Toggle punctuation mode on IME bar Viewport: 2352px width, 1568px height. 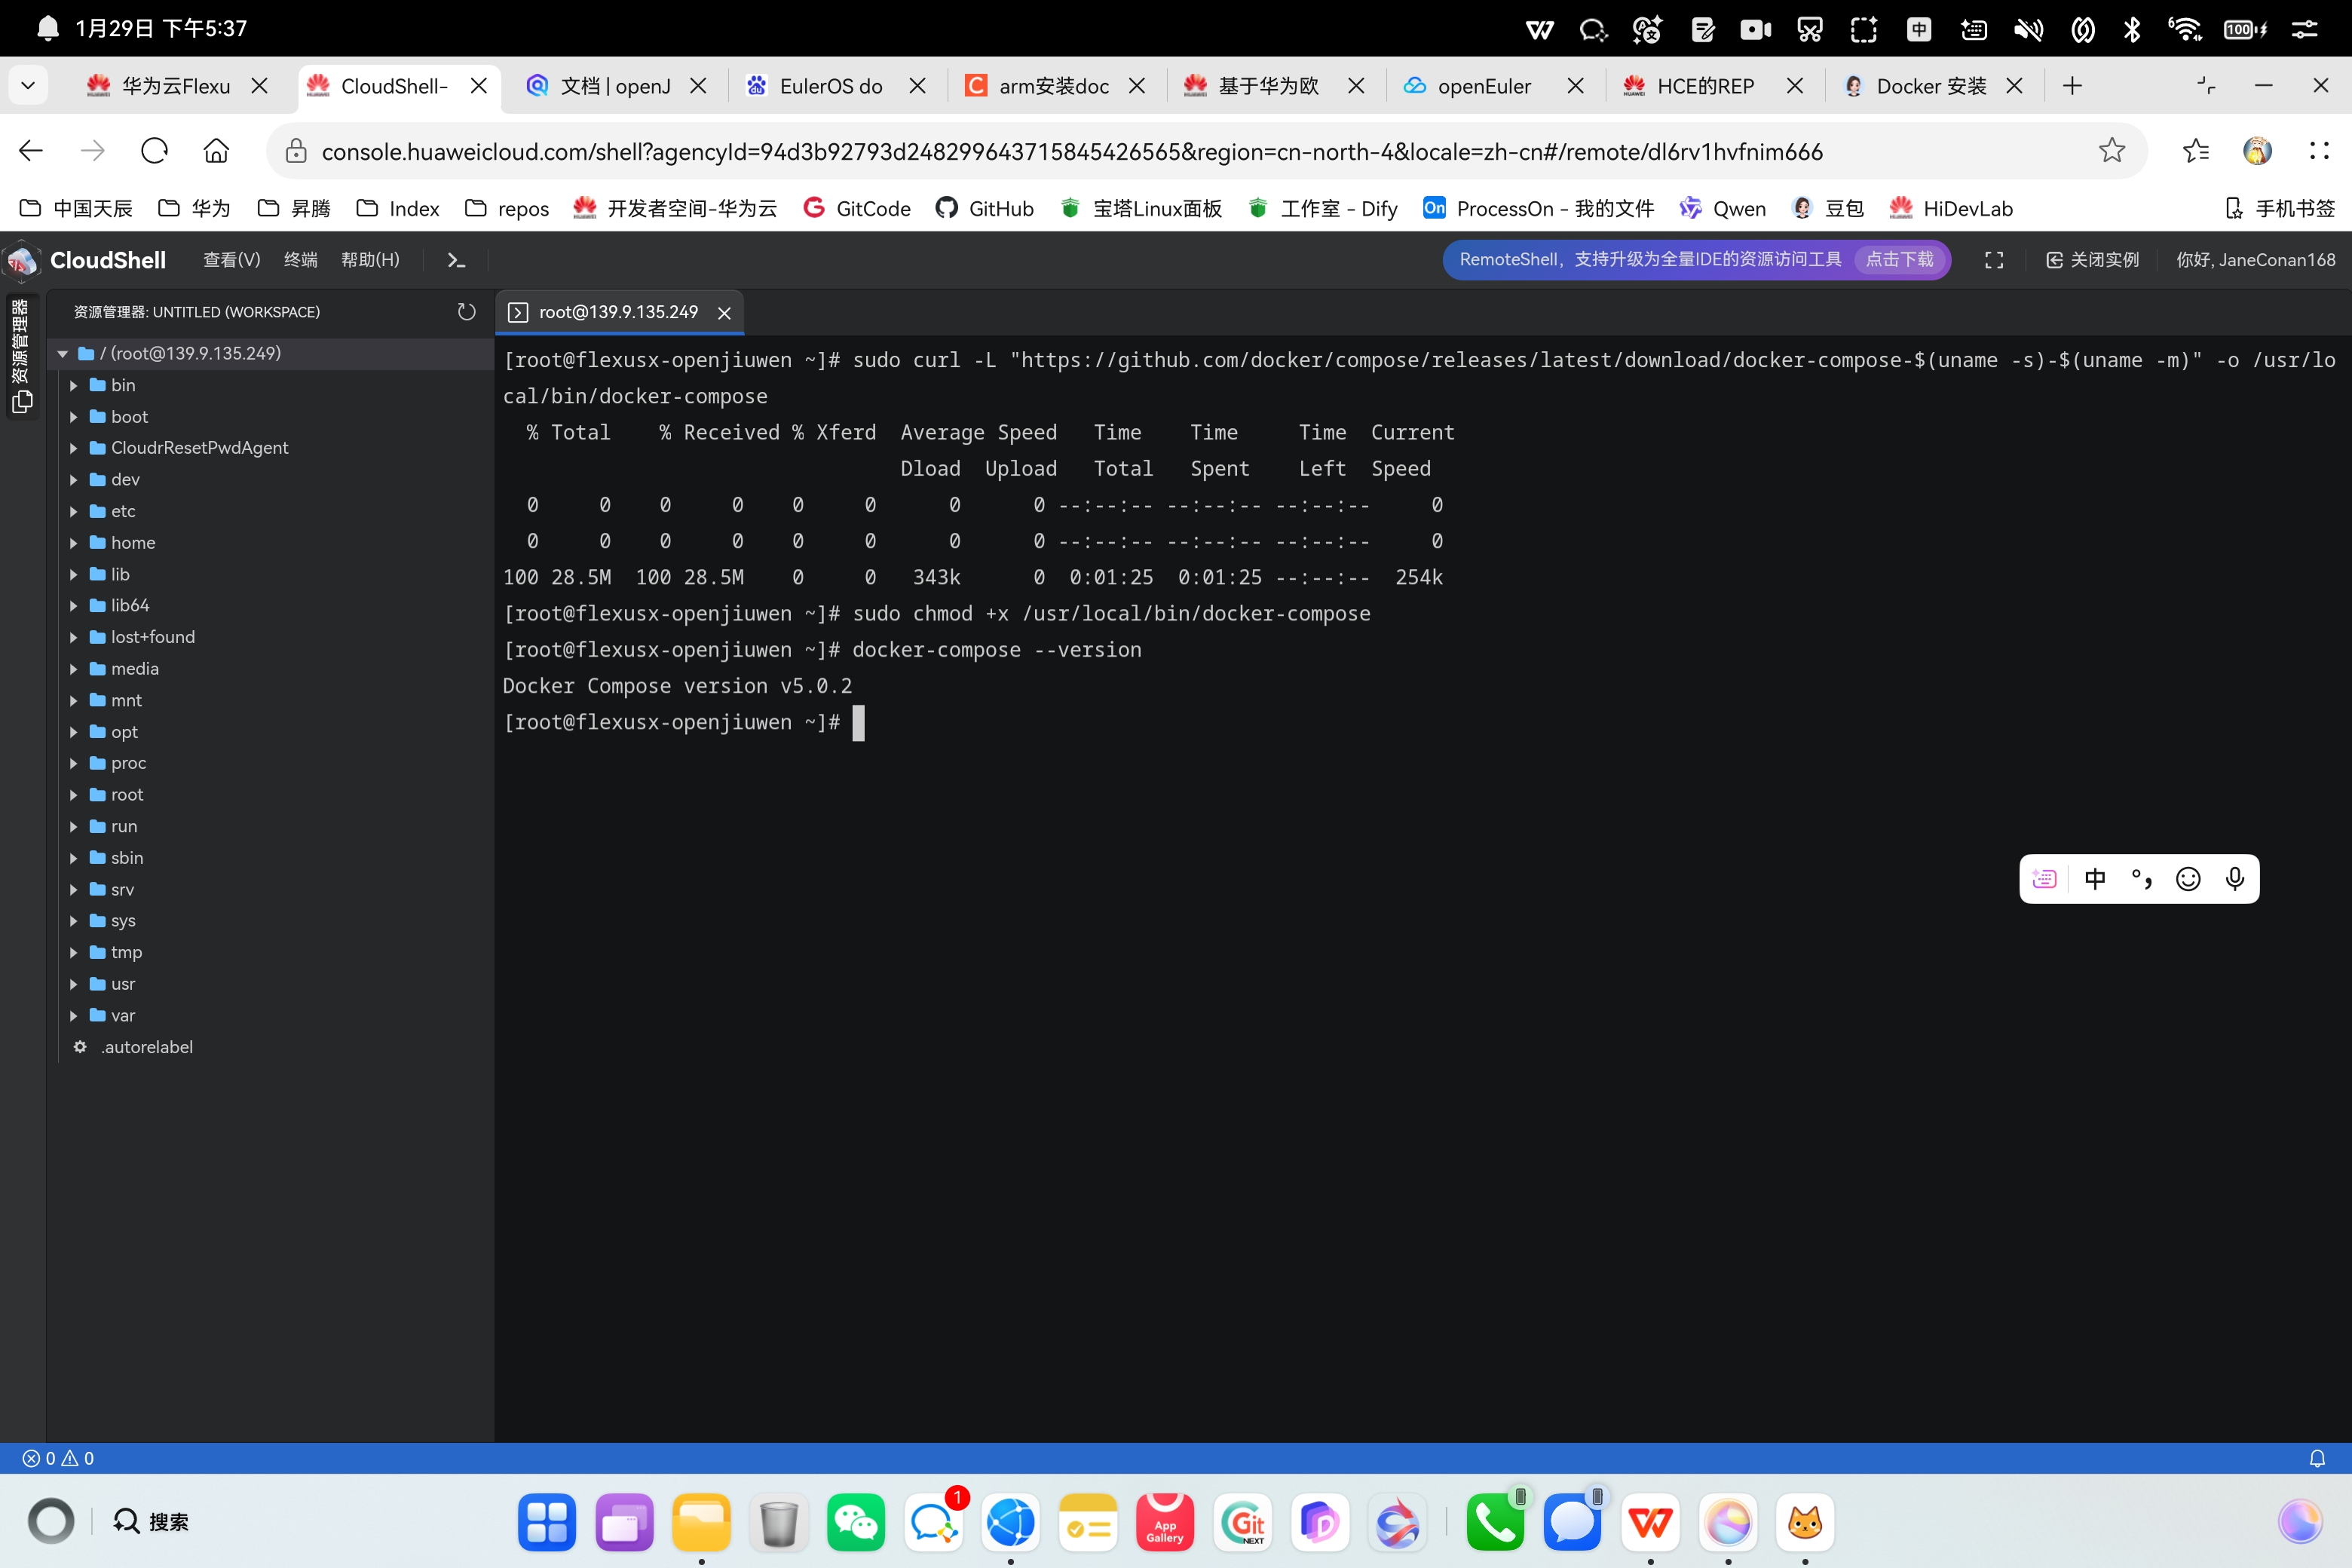click(x=2141, y=879)
